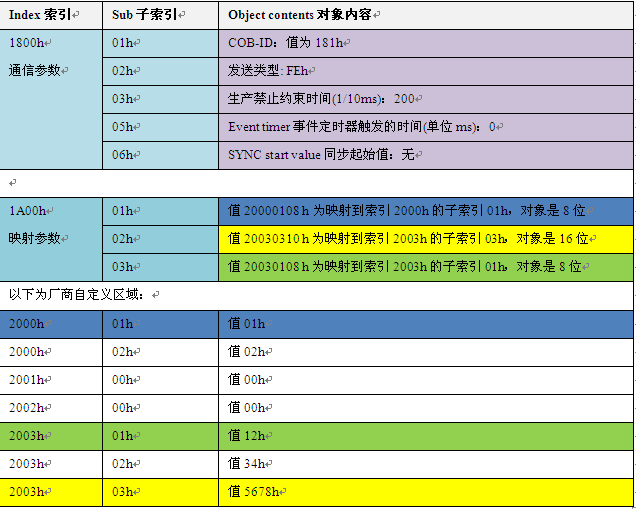Click the 'Object contents 对象内容' header cell
636x509 pixels.
click(x=426, y=15)
